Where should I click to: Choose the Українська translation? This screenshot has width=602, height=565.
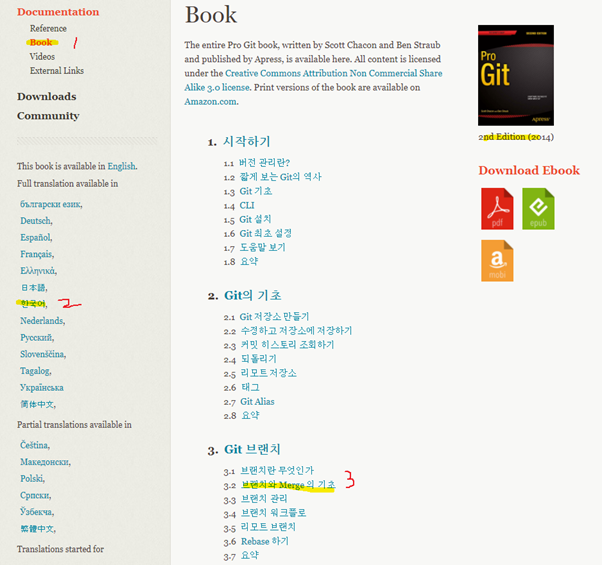[41, 388]
